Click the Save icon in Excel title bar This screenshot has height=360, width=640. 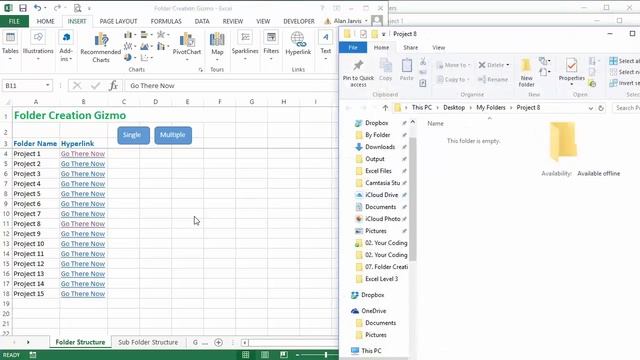[23, 8]
